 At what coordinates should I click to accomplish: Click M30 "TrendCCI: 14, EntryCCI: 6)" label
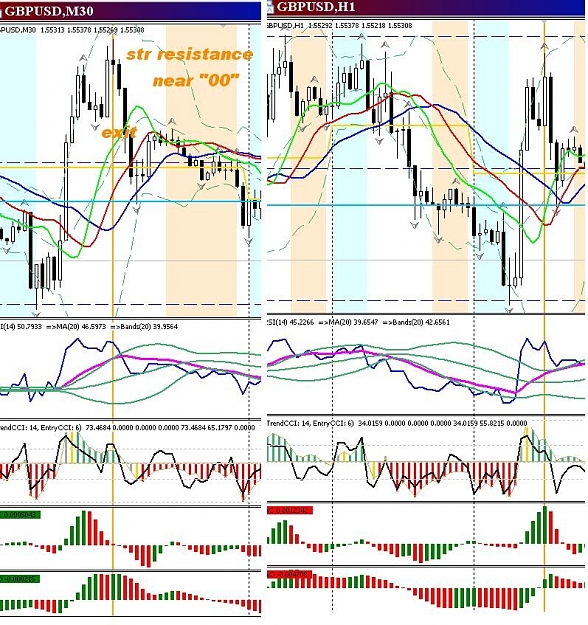point(41,428)
